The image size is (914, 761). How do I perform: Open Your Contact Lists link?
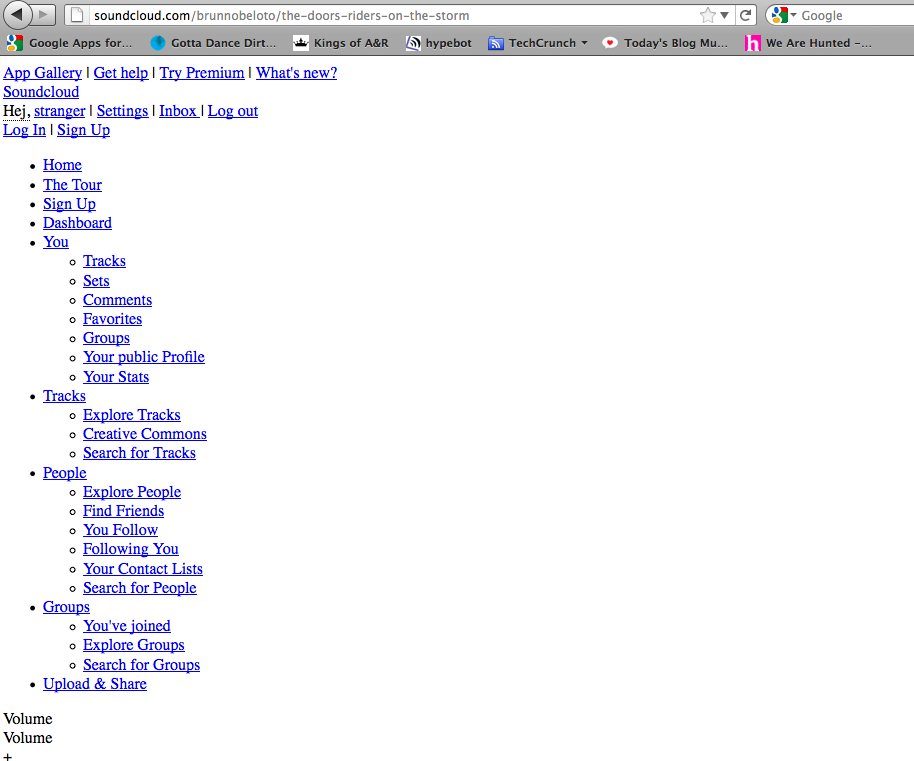point(143,569)
